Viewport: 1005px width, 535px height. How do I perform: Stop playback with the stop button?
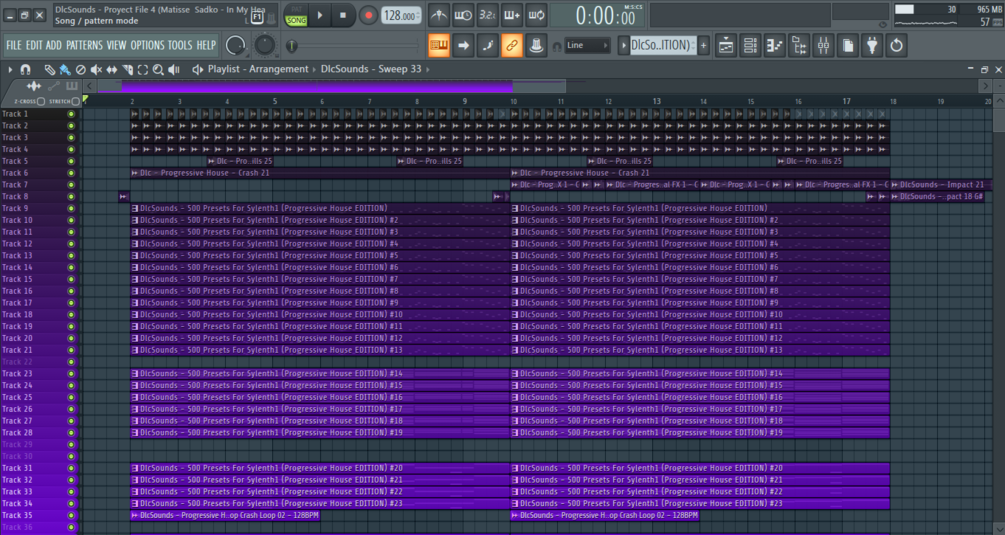point(343,15)
